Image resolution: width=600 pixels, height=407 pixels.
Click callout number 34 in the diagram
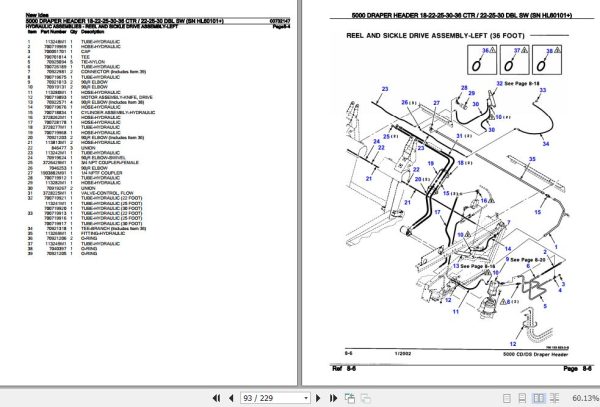(x=546, y=144)
